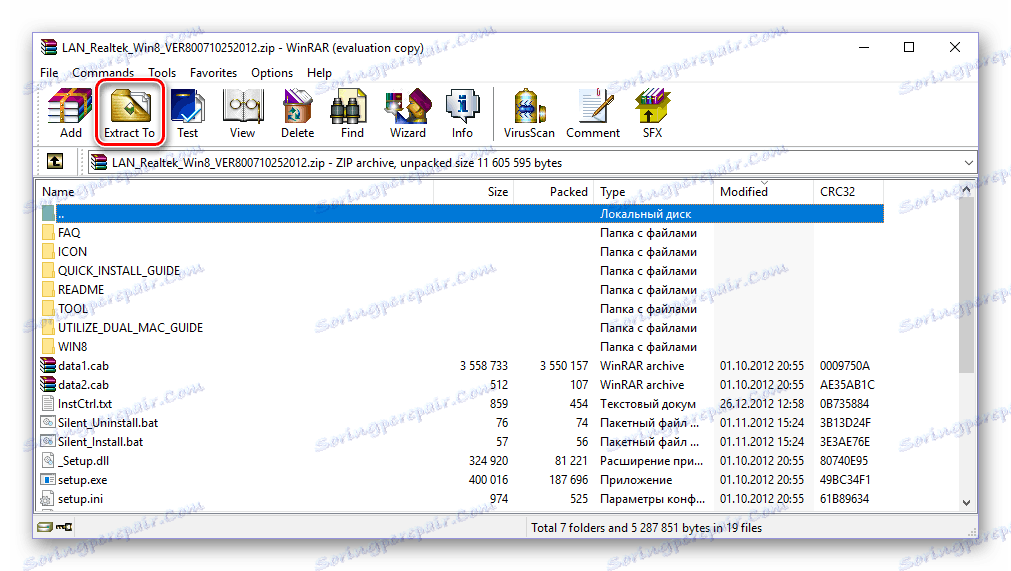1011x571 pixels.
Task: Click the FAQ folder icon
Action: pyautogui.click(x=48, y=233)
